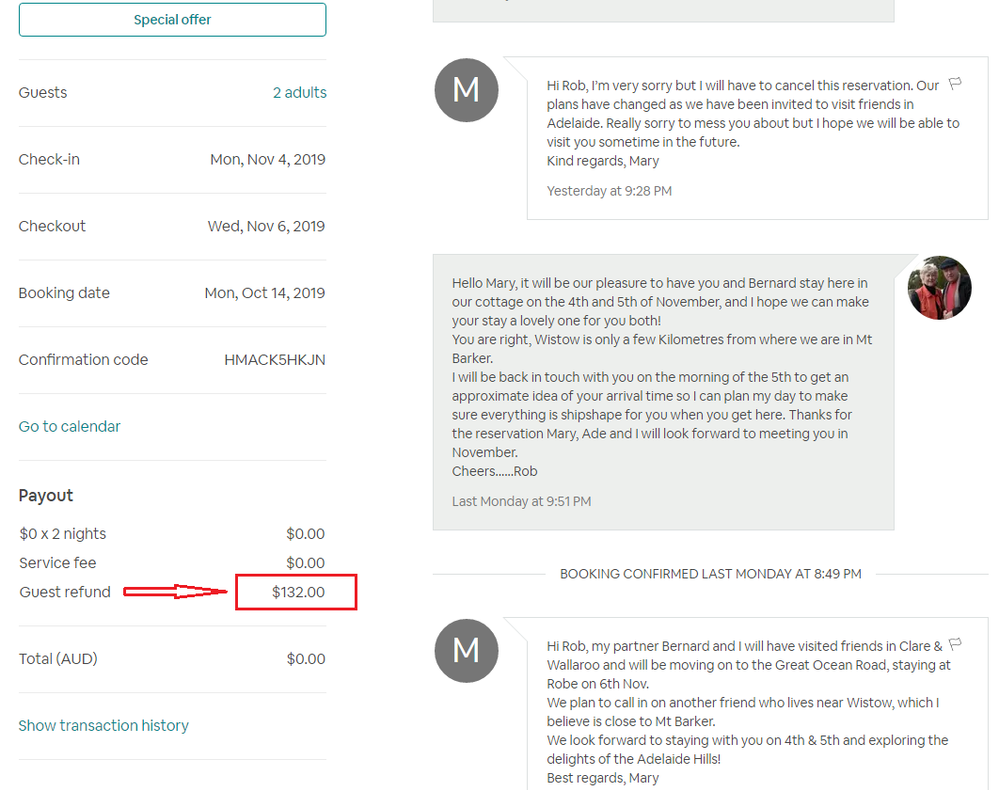
Task: Go to calendar via the link
Action: tap(69, 426)
